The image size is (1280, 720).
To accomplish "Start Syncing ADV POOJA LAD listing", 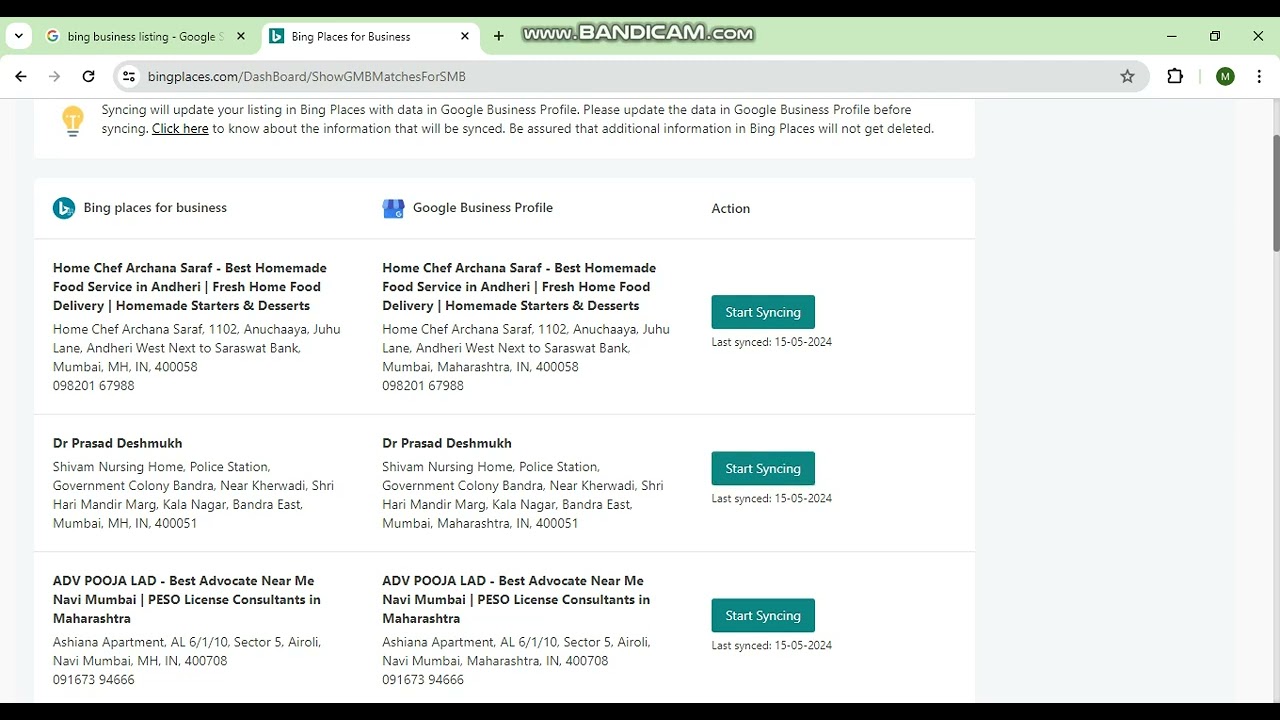I will pyautogui.click(x=763, y=615).
